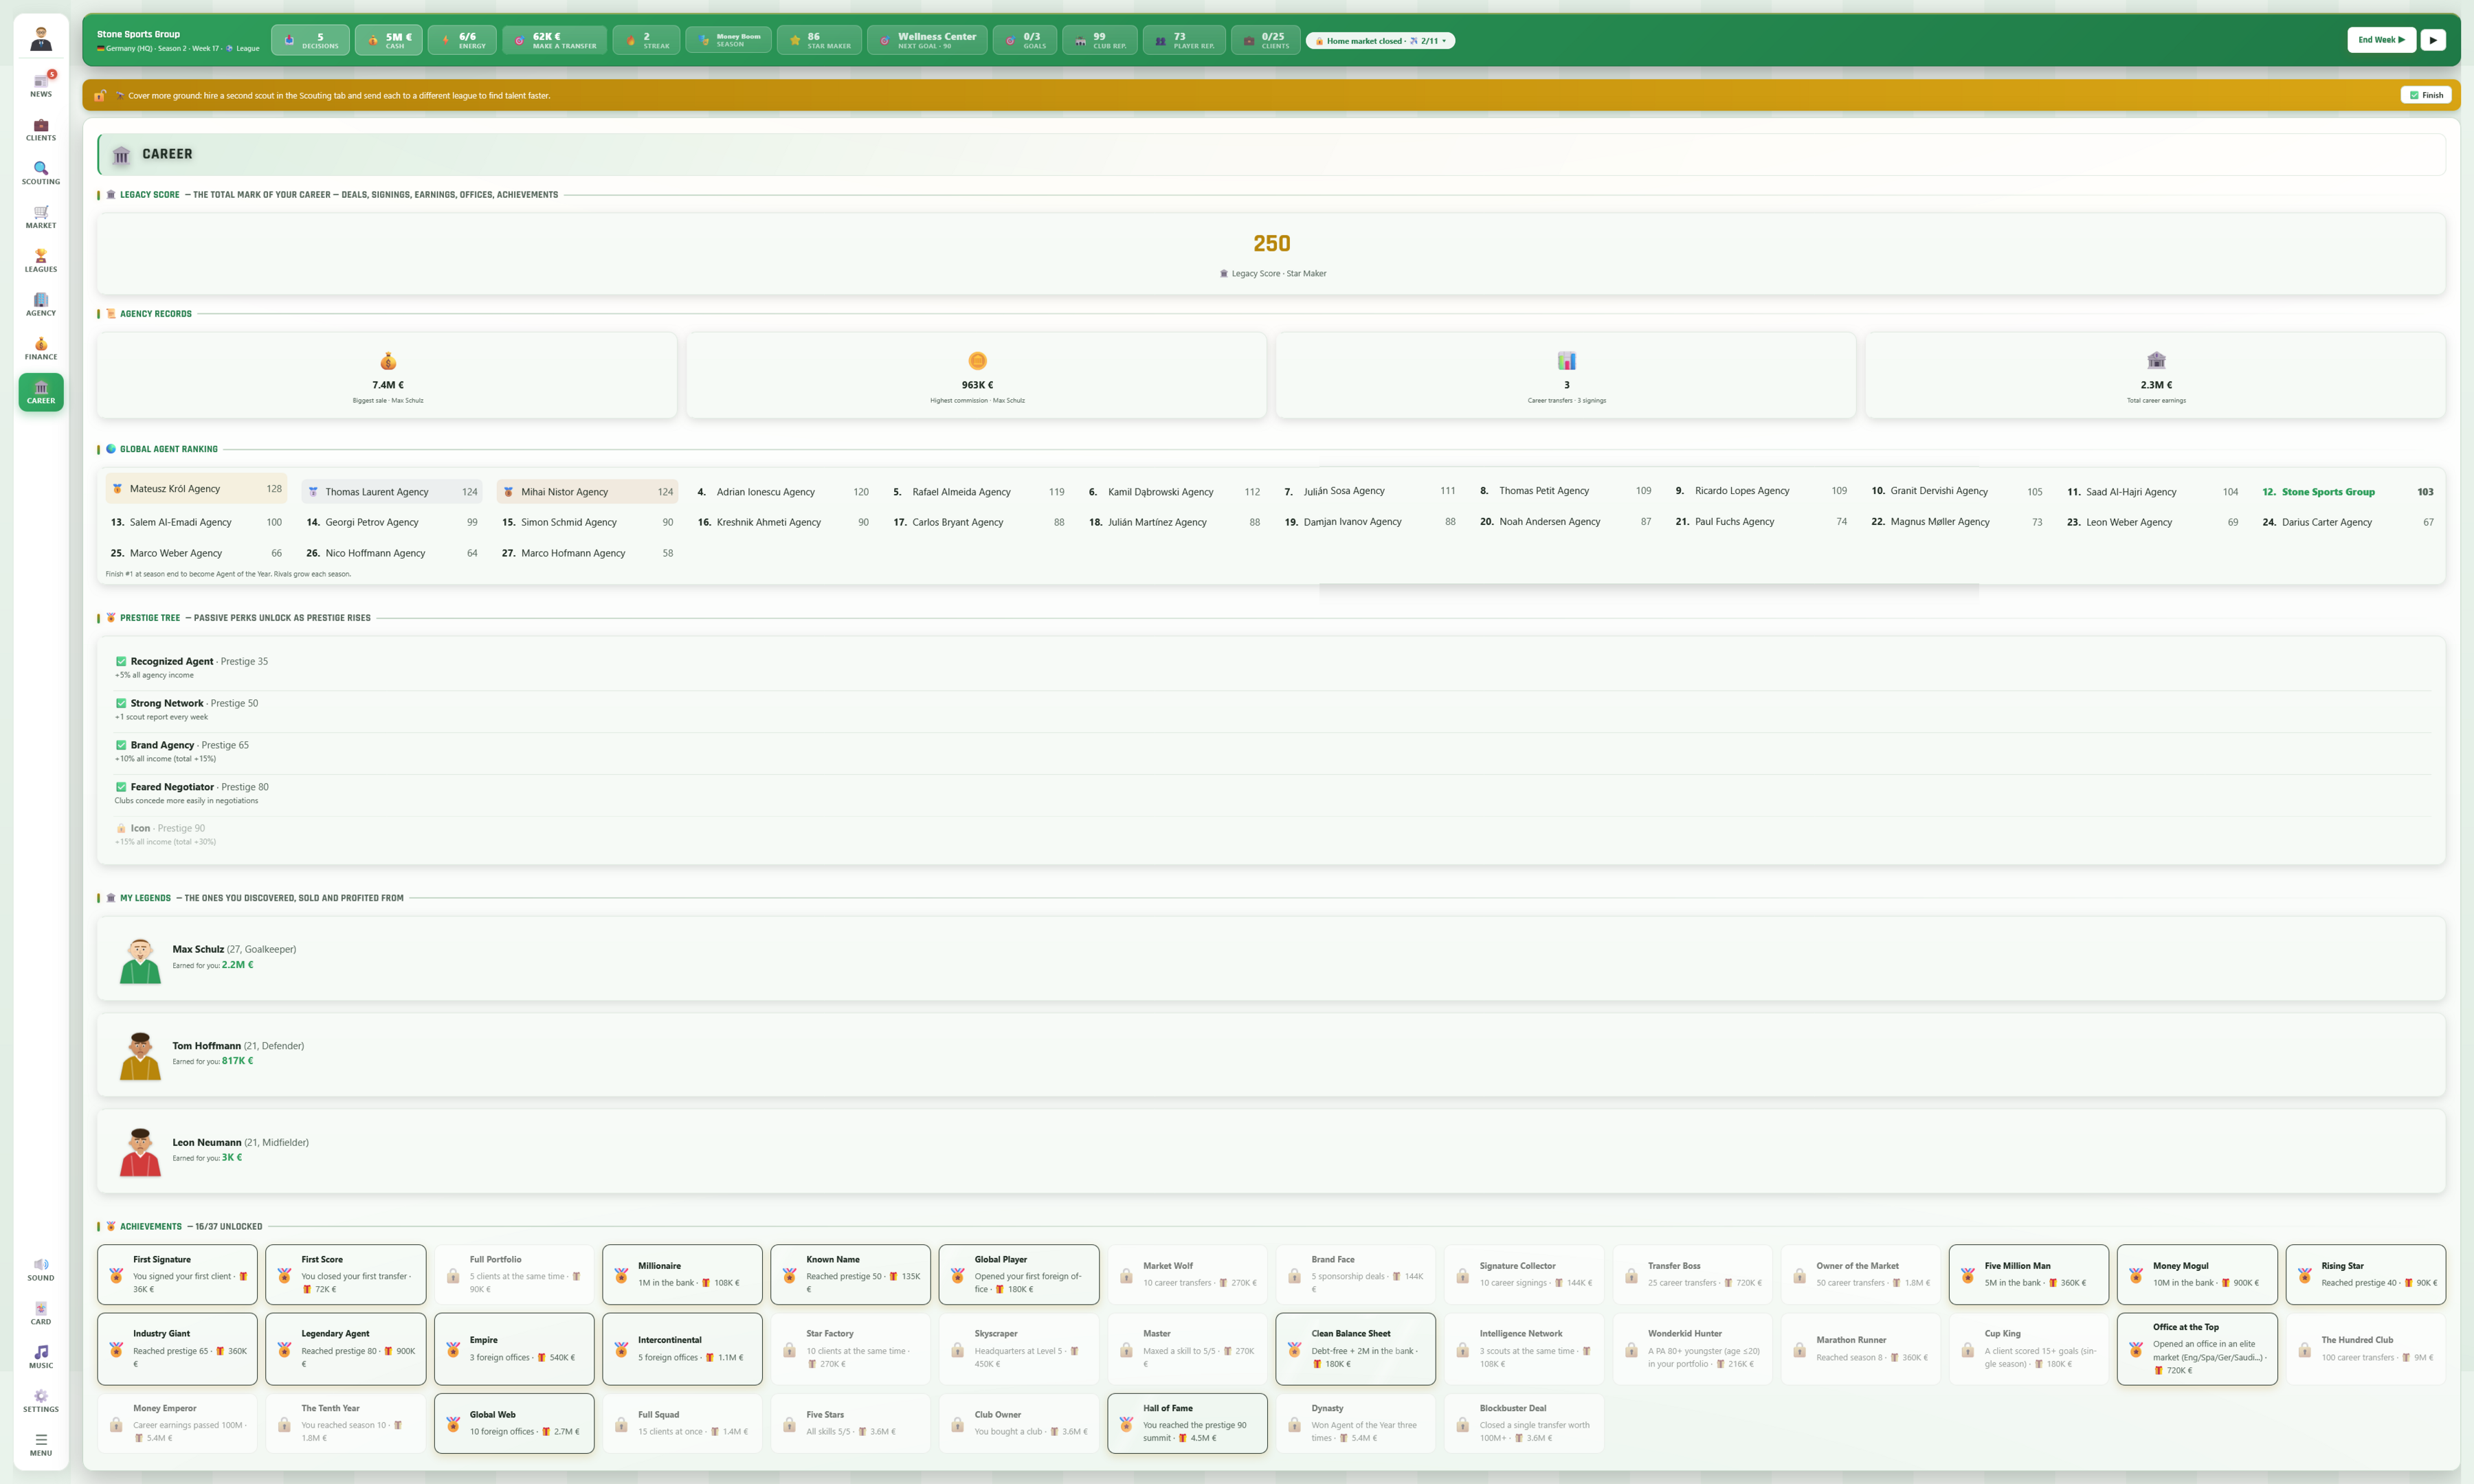The height and width of the screenshot is (1484, 2474).
Task: Select Thomas Laurent Agency ranking entry
Action: (x=391, y=492)
